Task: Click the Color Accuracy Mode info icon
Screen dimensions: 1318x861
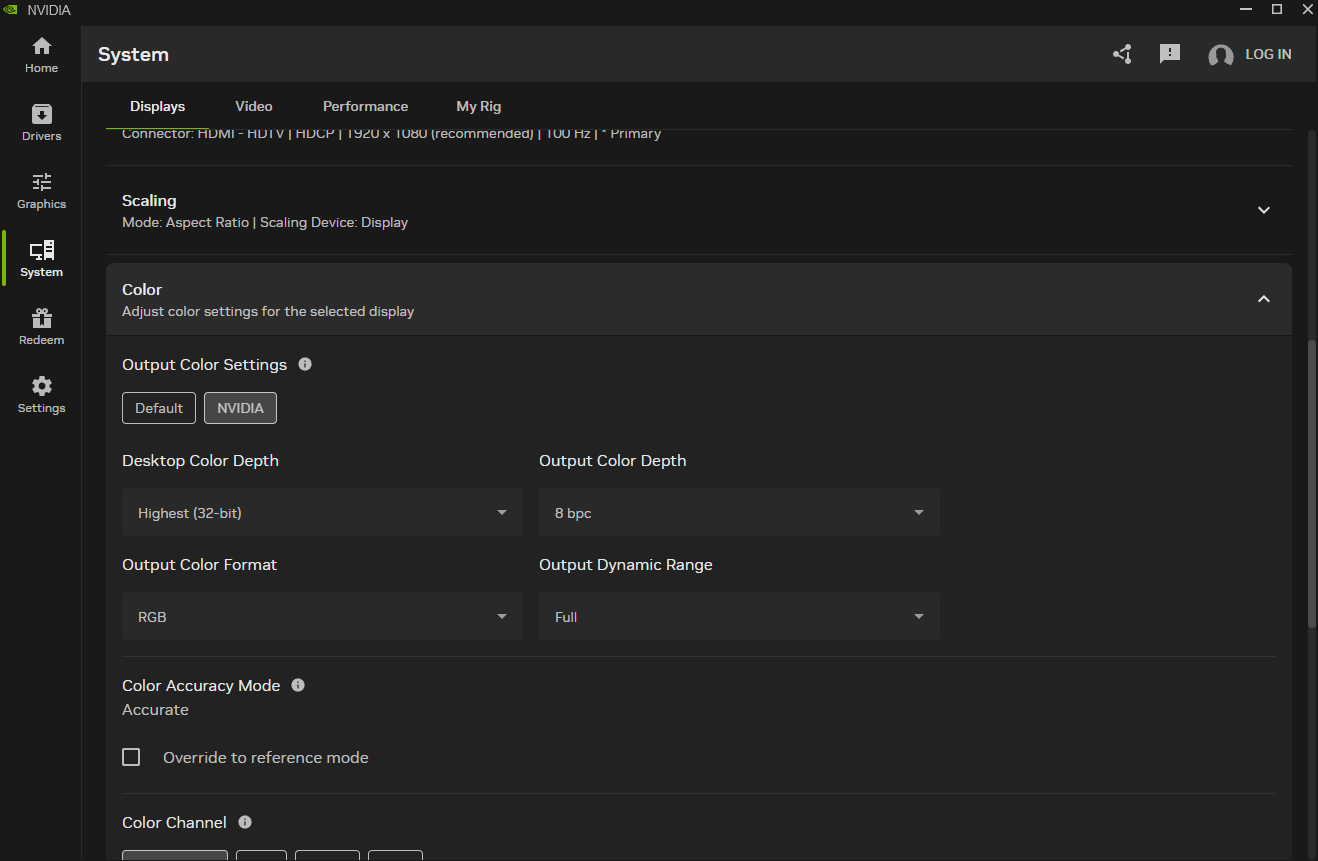Action: pos(298,686)
